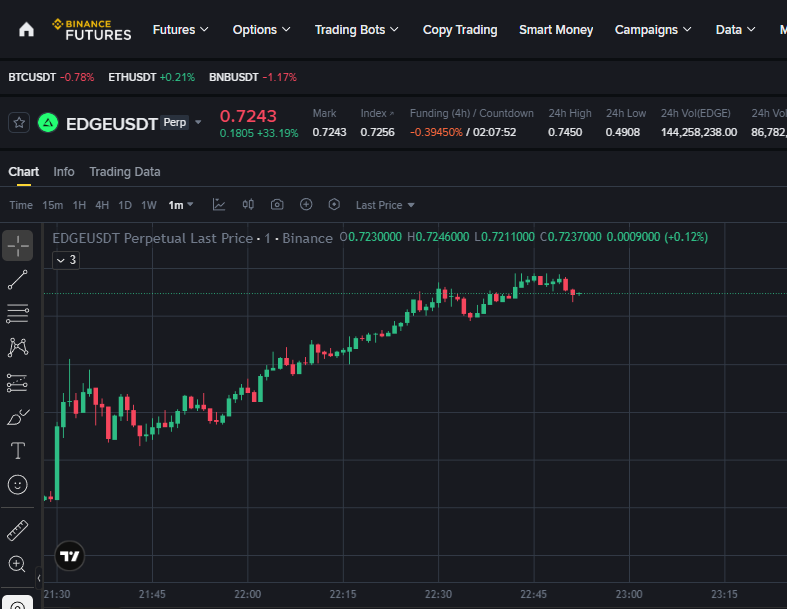The image size is (787, 609).
Task: Select the ruler measure tool
Action: [18, 530]
